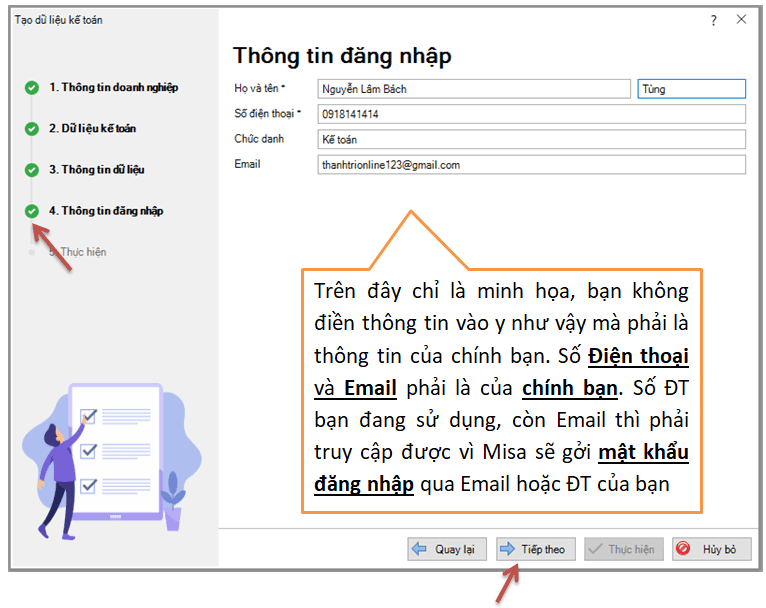Click the green check beside Thông tin doanh nghiệp
Viewport: 766px width, 608px height.
(32, 88)
